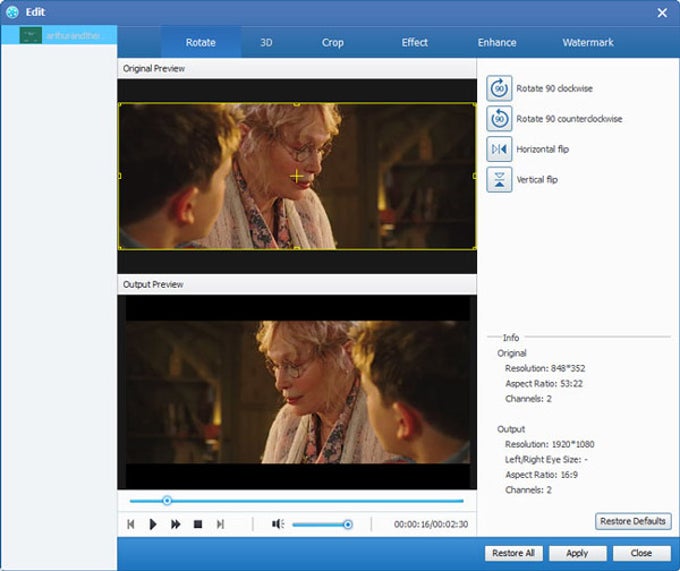This screenshot has width=680, height=571.
Task: Select the Enhance tab
Action: coord(497,42)
